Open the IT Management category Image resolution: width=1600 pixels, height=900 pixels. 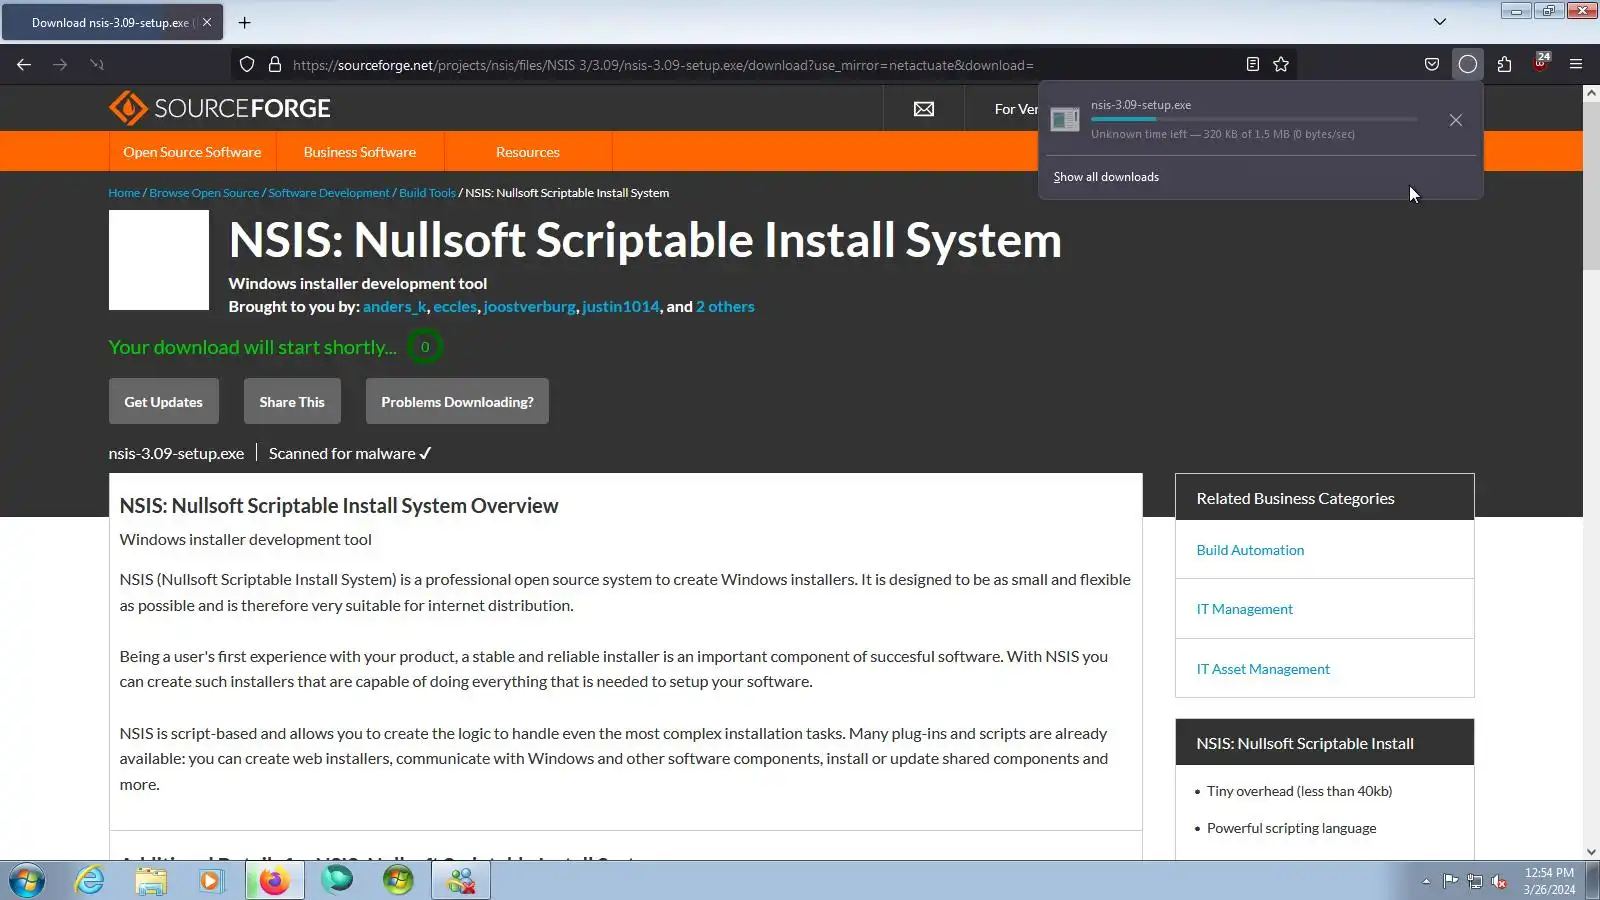(x=1245, y=609)
